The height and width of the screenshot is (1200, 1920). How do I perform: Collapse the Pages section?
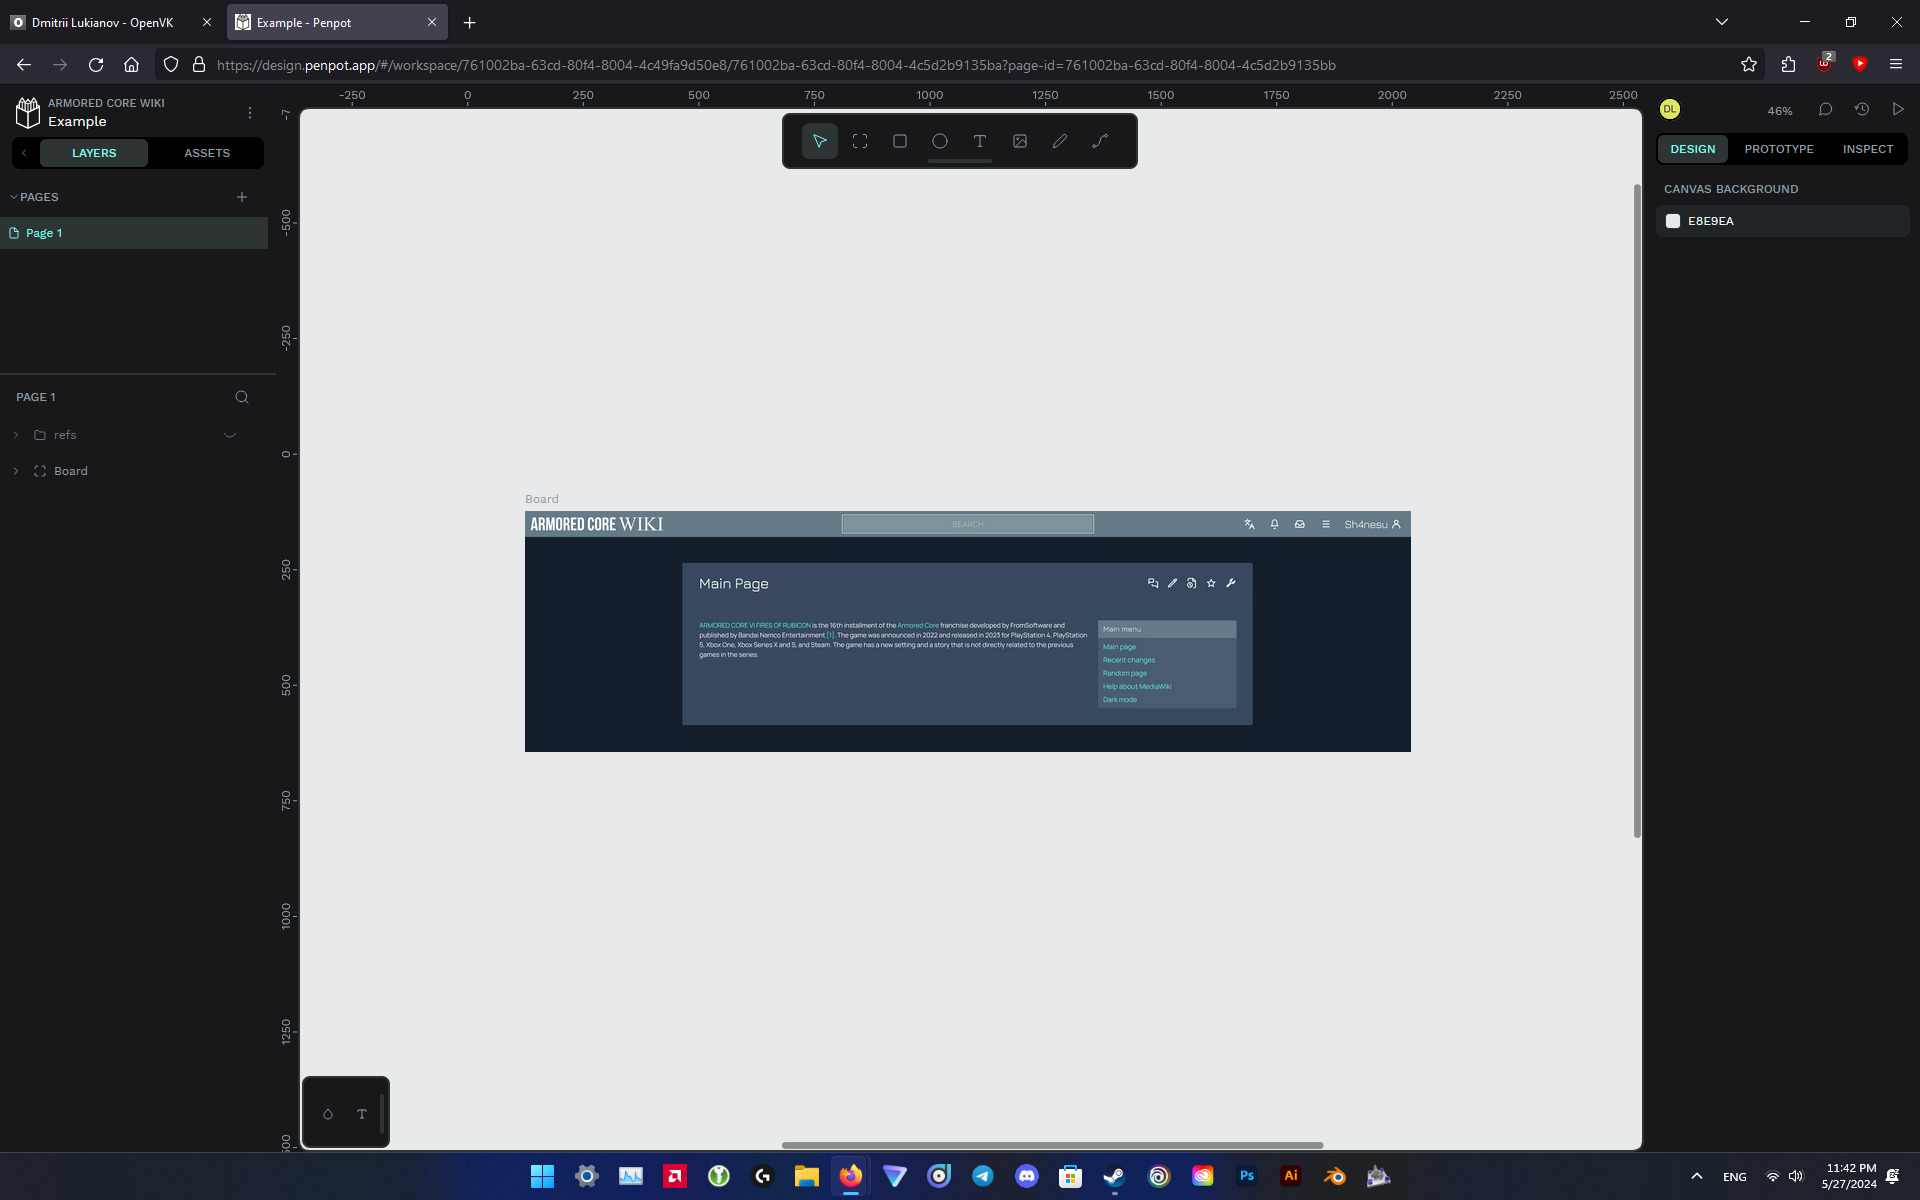point(14,197)
